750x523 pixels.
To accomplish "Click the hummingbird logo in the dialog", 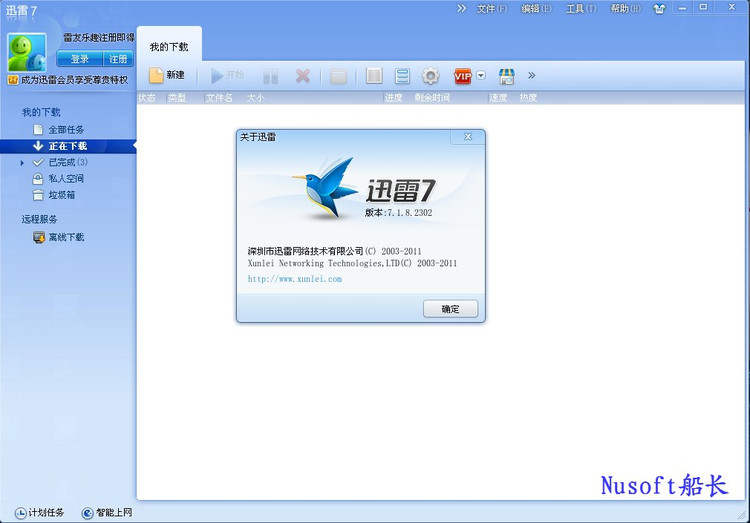I will pos(325,189).
